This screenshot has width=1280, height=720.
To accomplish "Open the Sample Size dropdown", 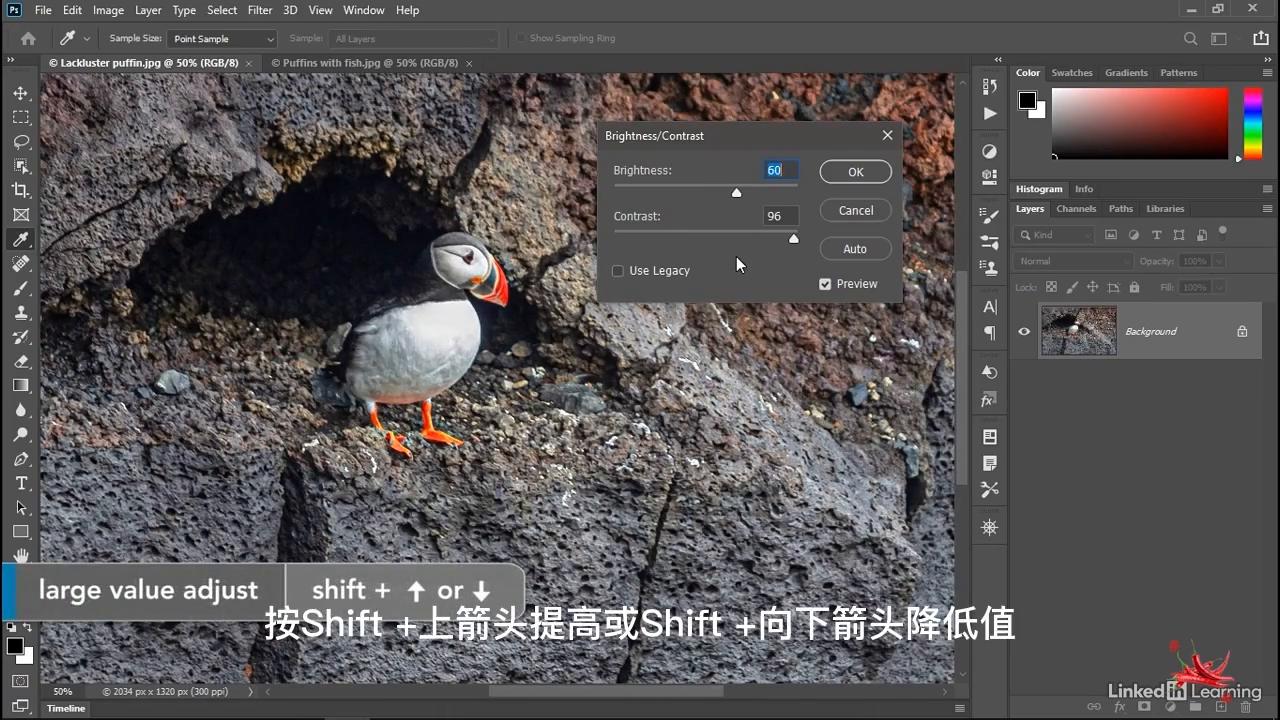I will (x=222, y=38).
